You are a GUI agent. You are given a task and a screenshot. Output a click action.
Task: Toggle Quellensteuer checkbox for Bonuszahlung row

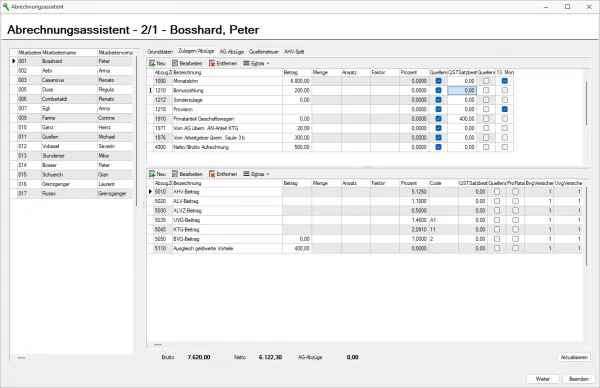[439, 90]
